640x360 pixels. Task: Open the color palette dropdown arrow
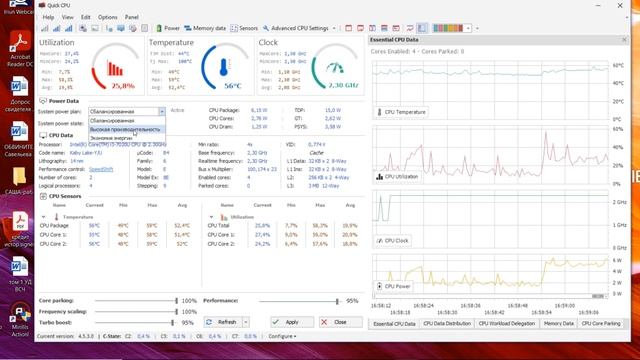468,28
